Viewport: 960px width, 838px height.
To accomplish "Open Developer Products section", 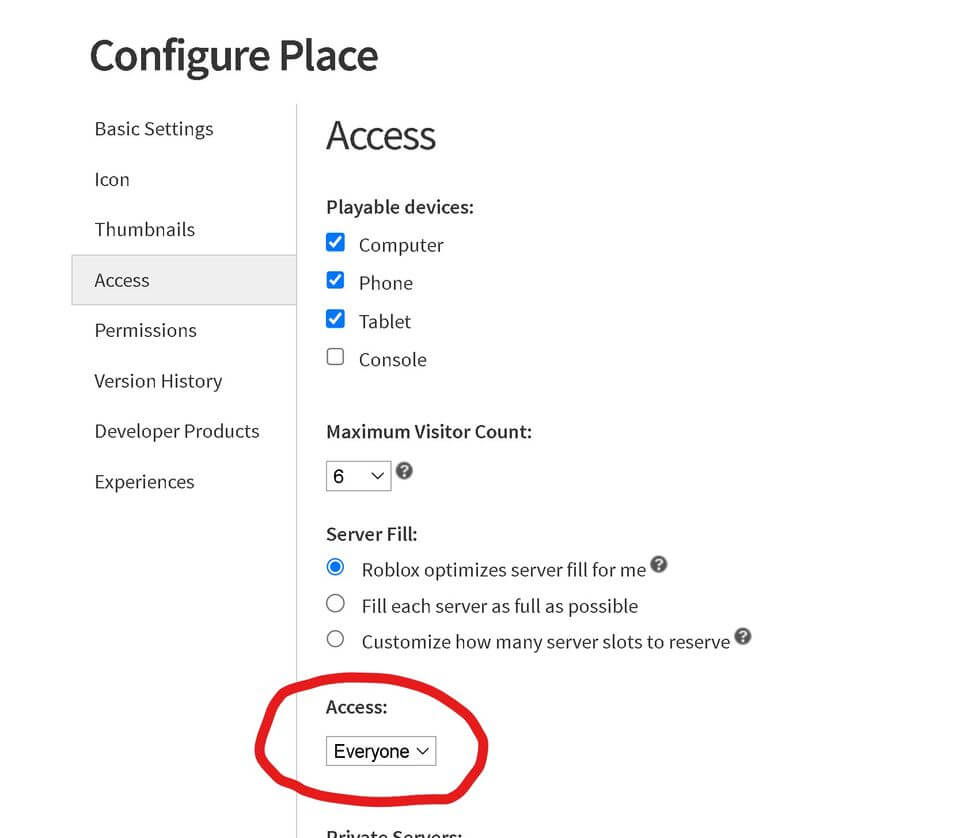I will pyautogui.click(x=177, y=431).
